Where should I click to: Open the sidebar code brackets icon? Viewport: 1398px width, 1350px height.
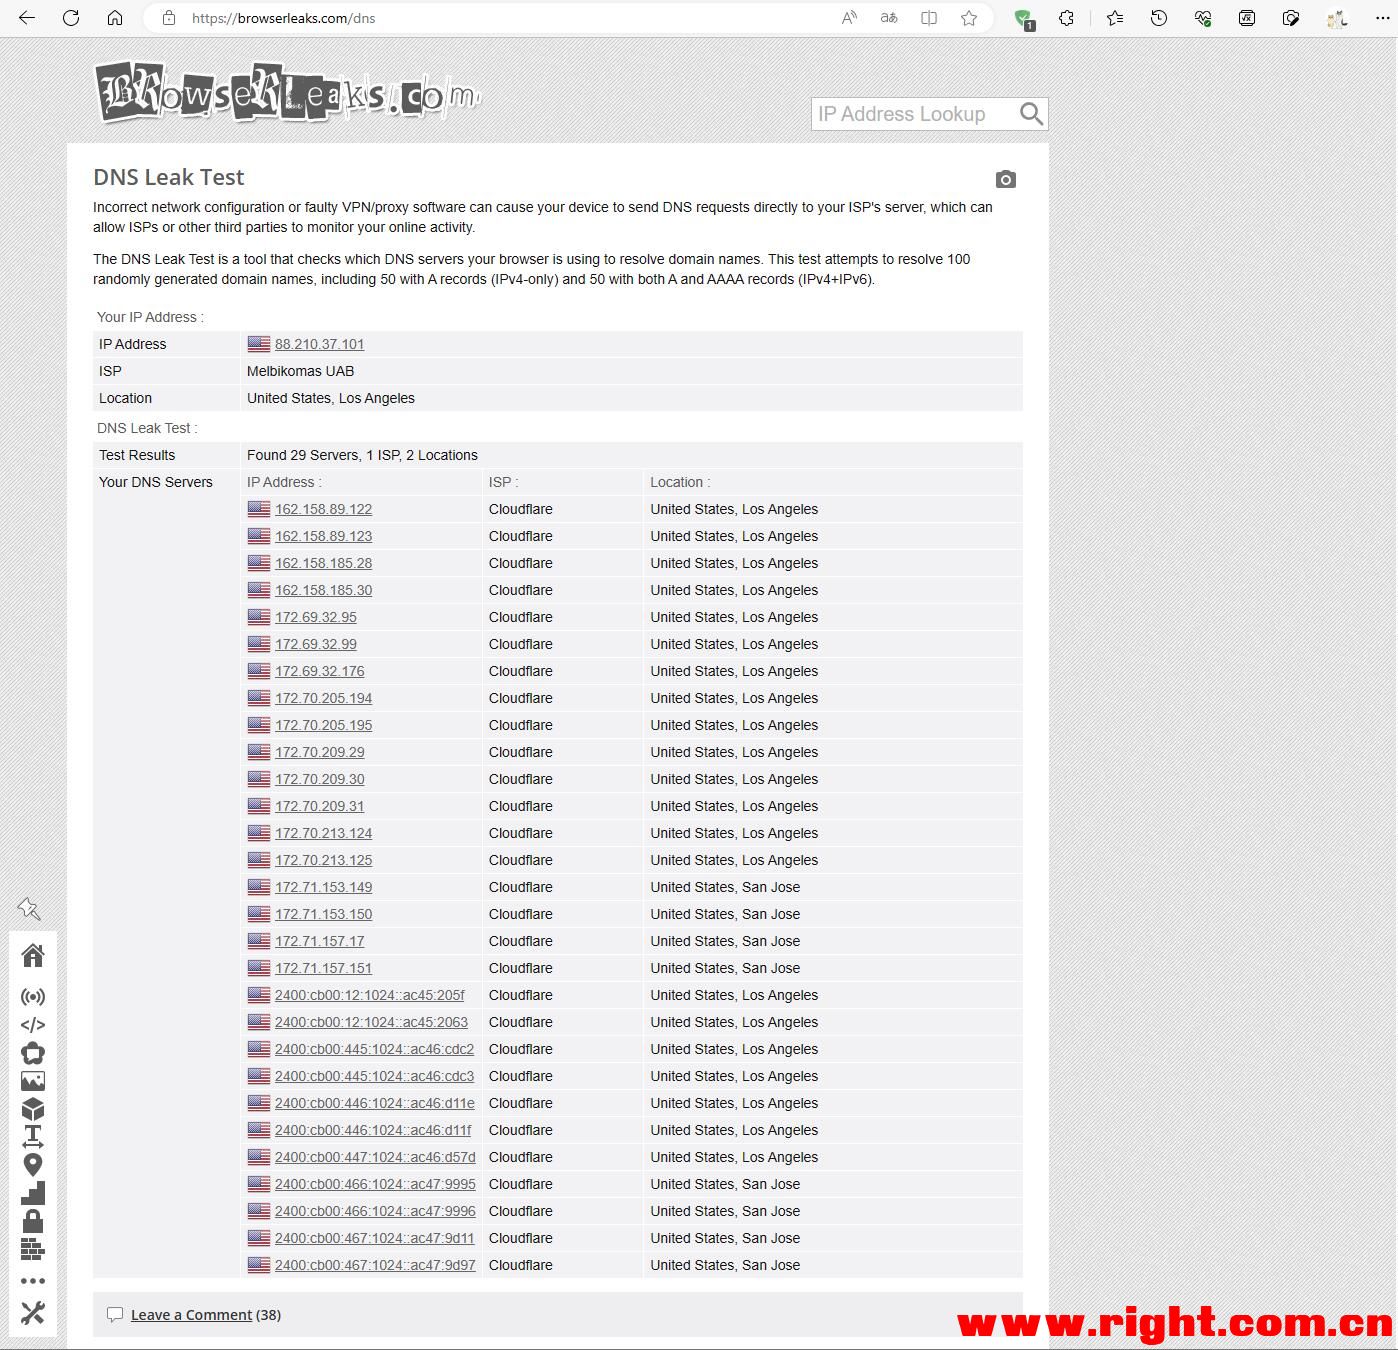33,1025
